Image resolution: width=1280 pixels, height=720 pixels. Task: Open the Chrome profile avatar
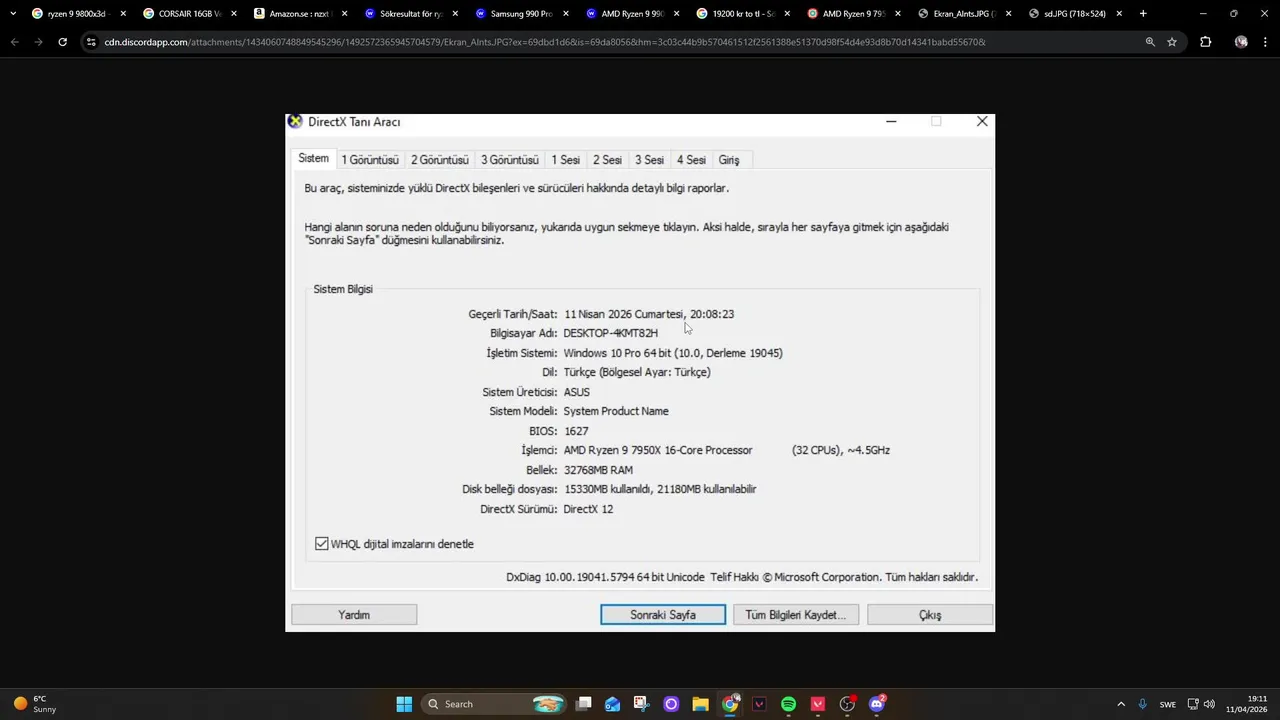pos(1241,42)
